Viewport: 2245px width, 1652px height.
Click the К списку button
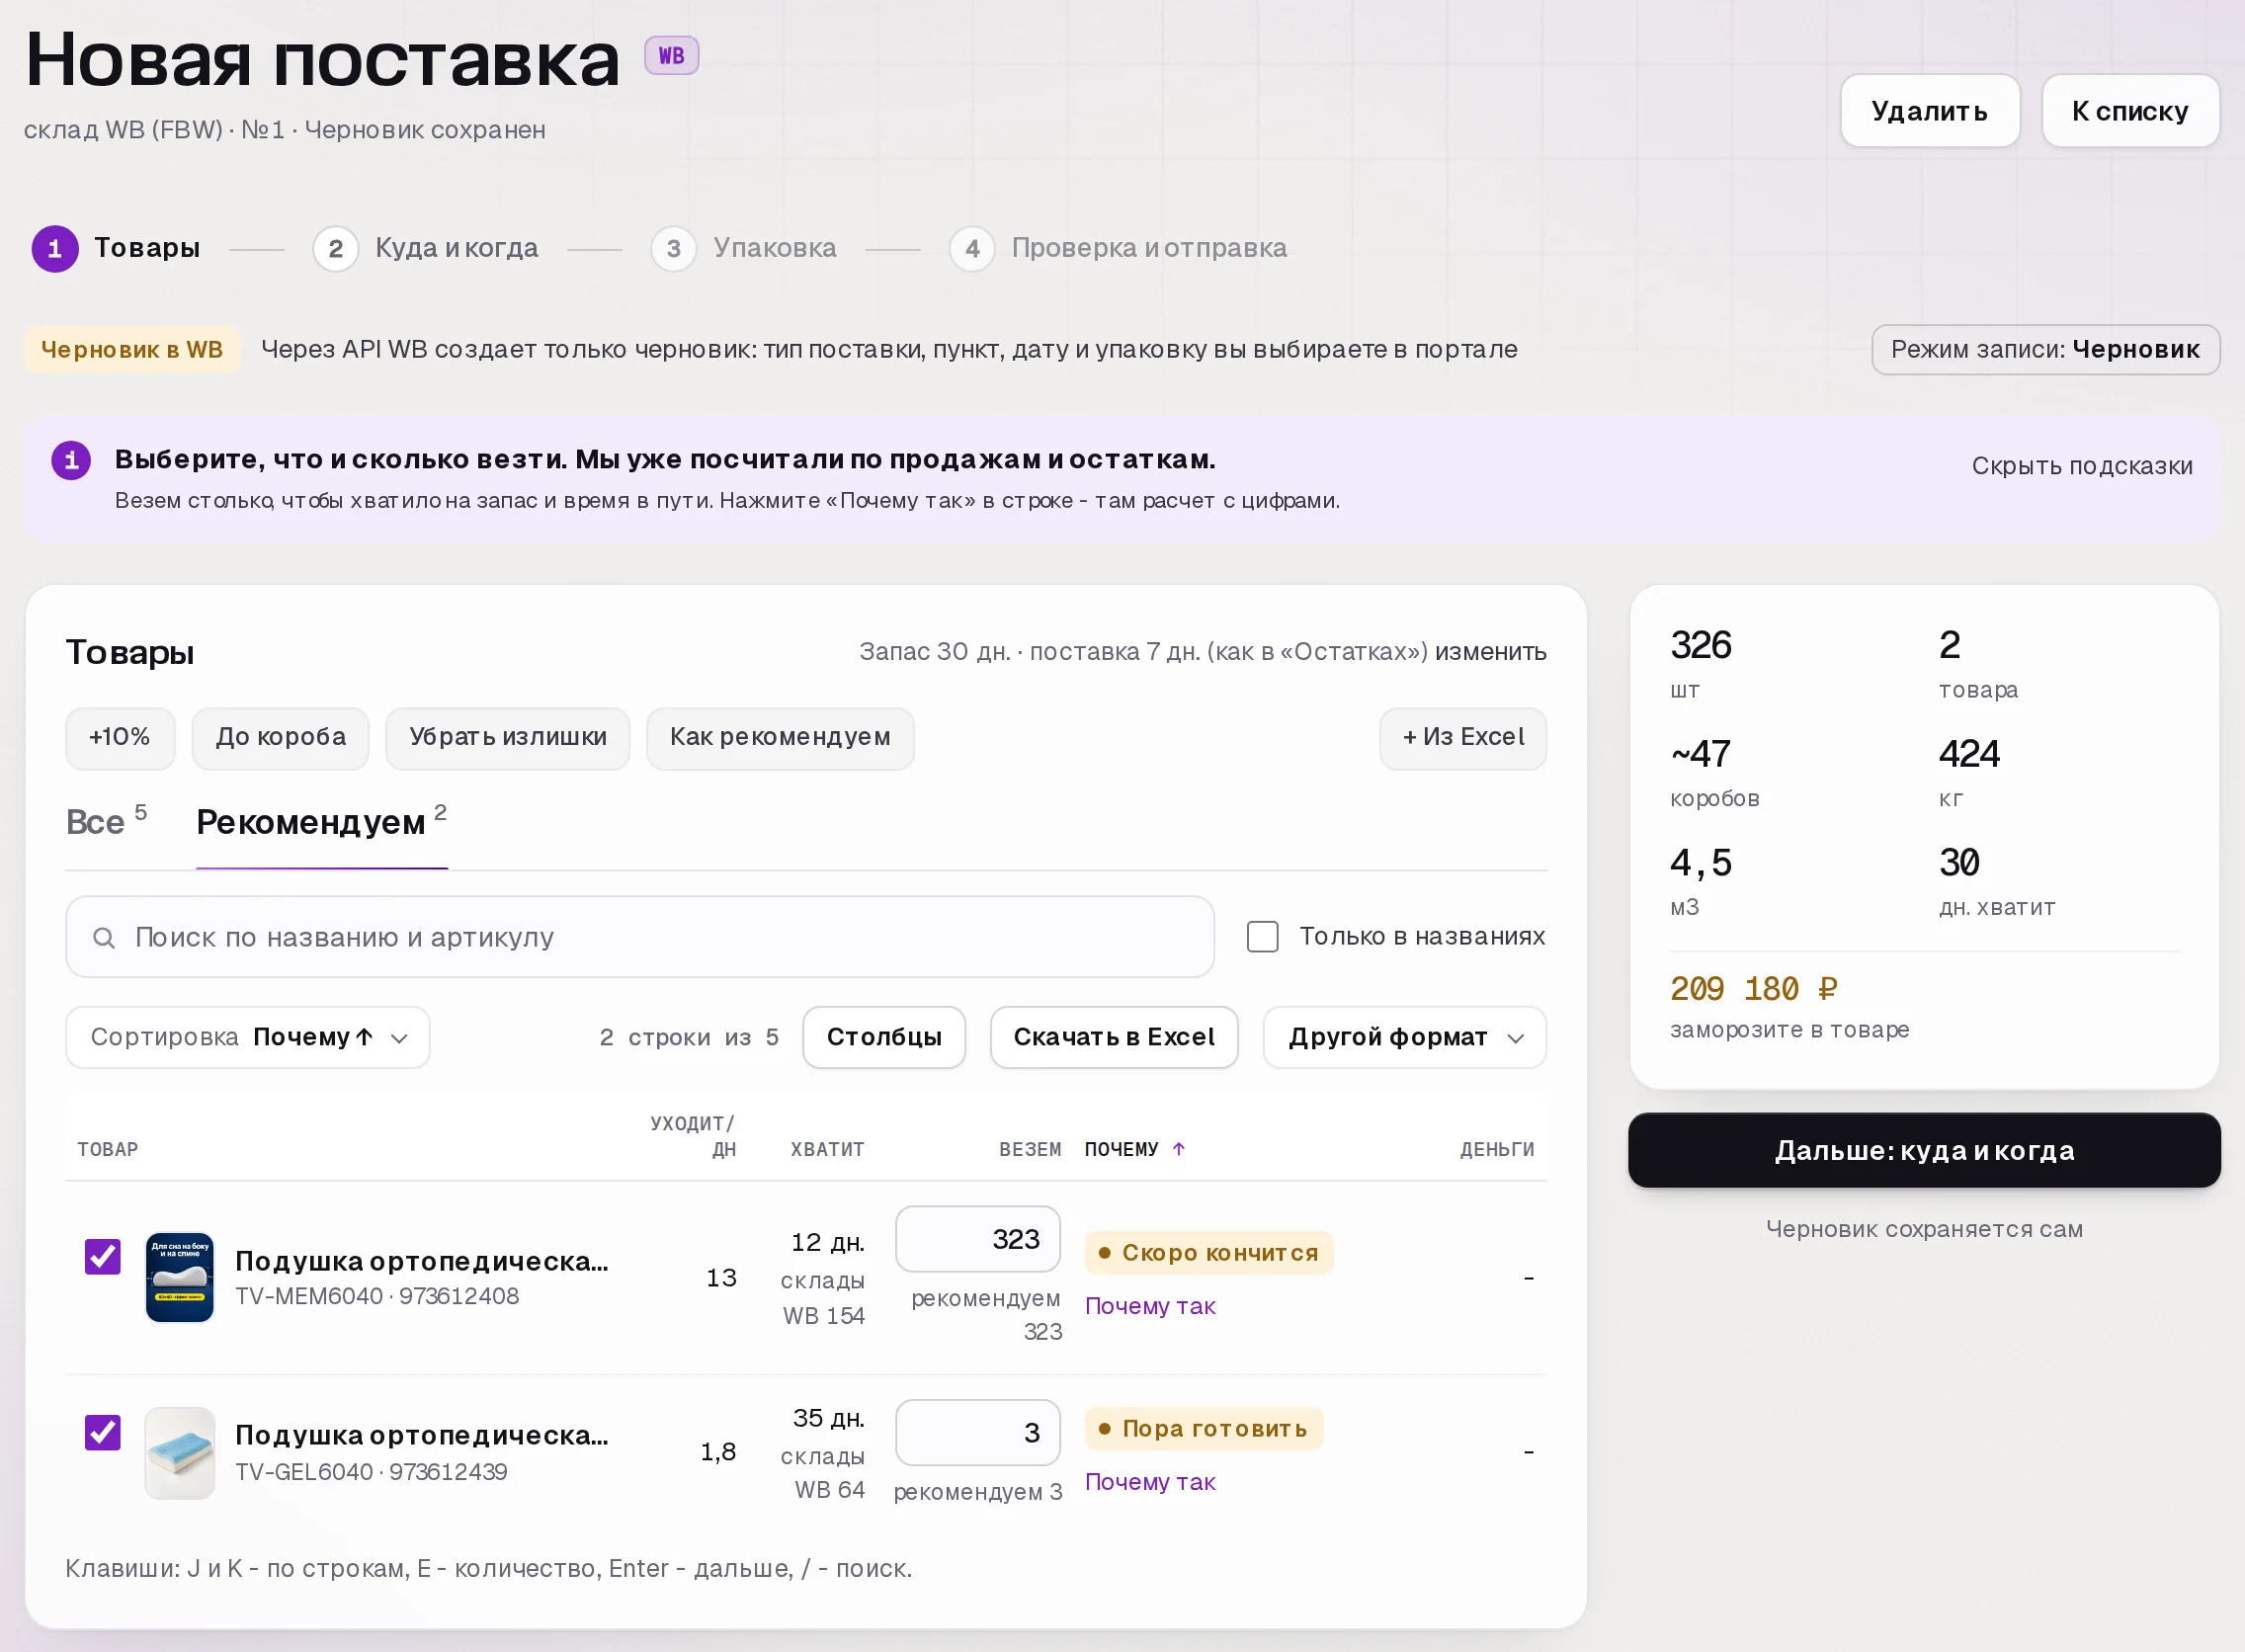click(x=2130, y=111)
